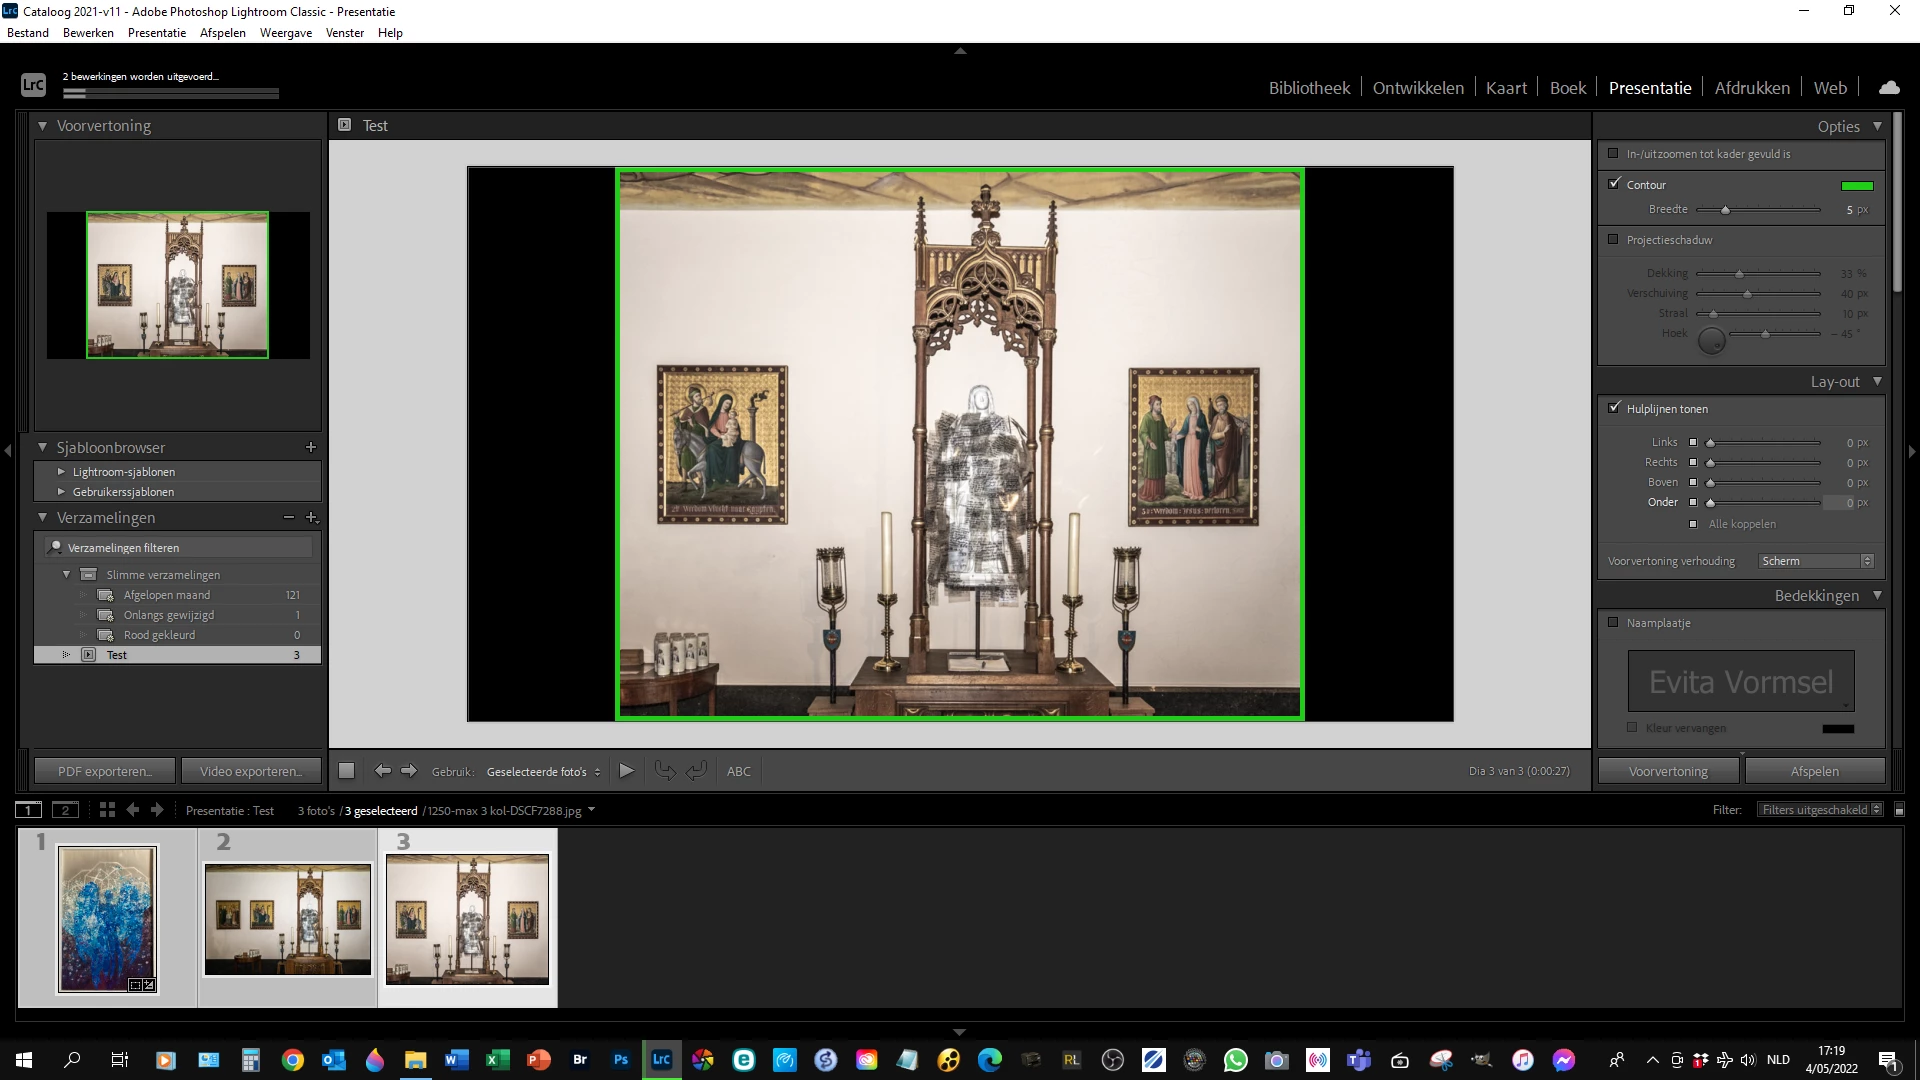Expand Lightroom-sjablonen folder
This screenshot has width=1920, height=1080.
61,471
